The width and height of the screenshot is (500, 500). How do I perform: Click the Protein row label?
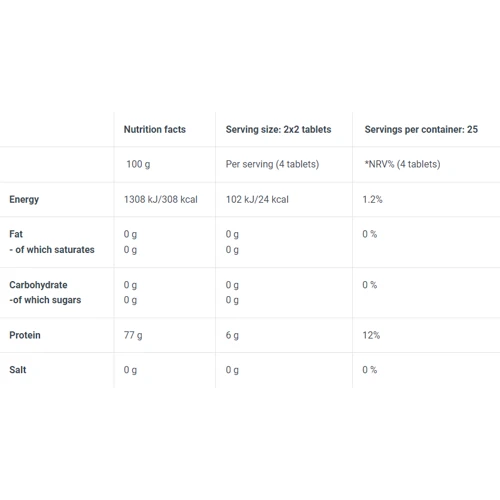(25, 335)
